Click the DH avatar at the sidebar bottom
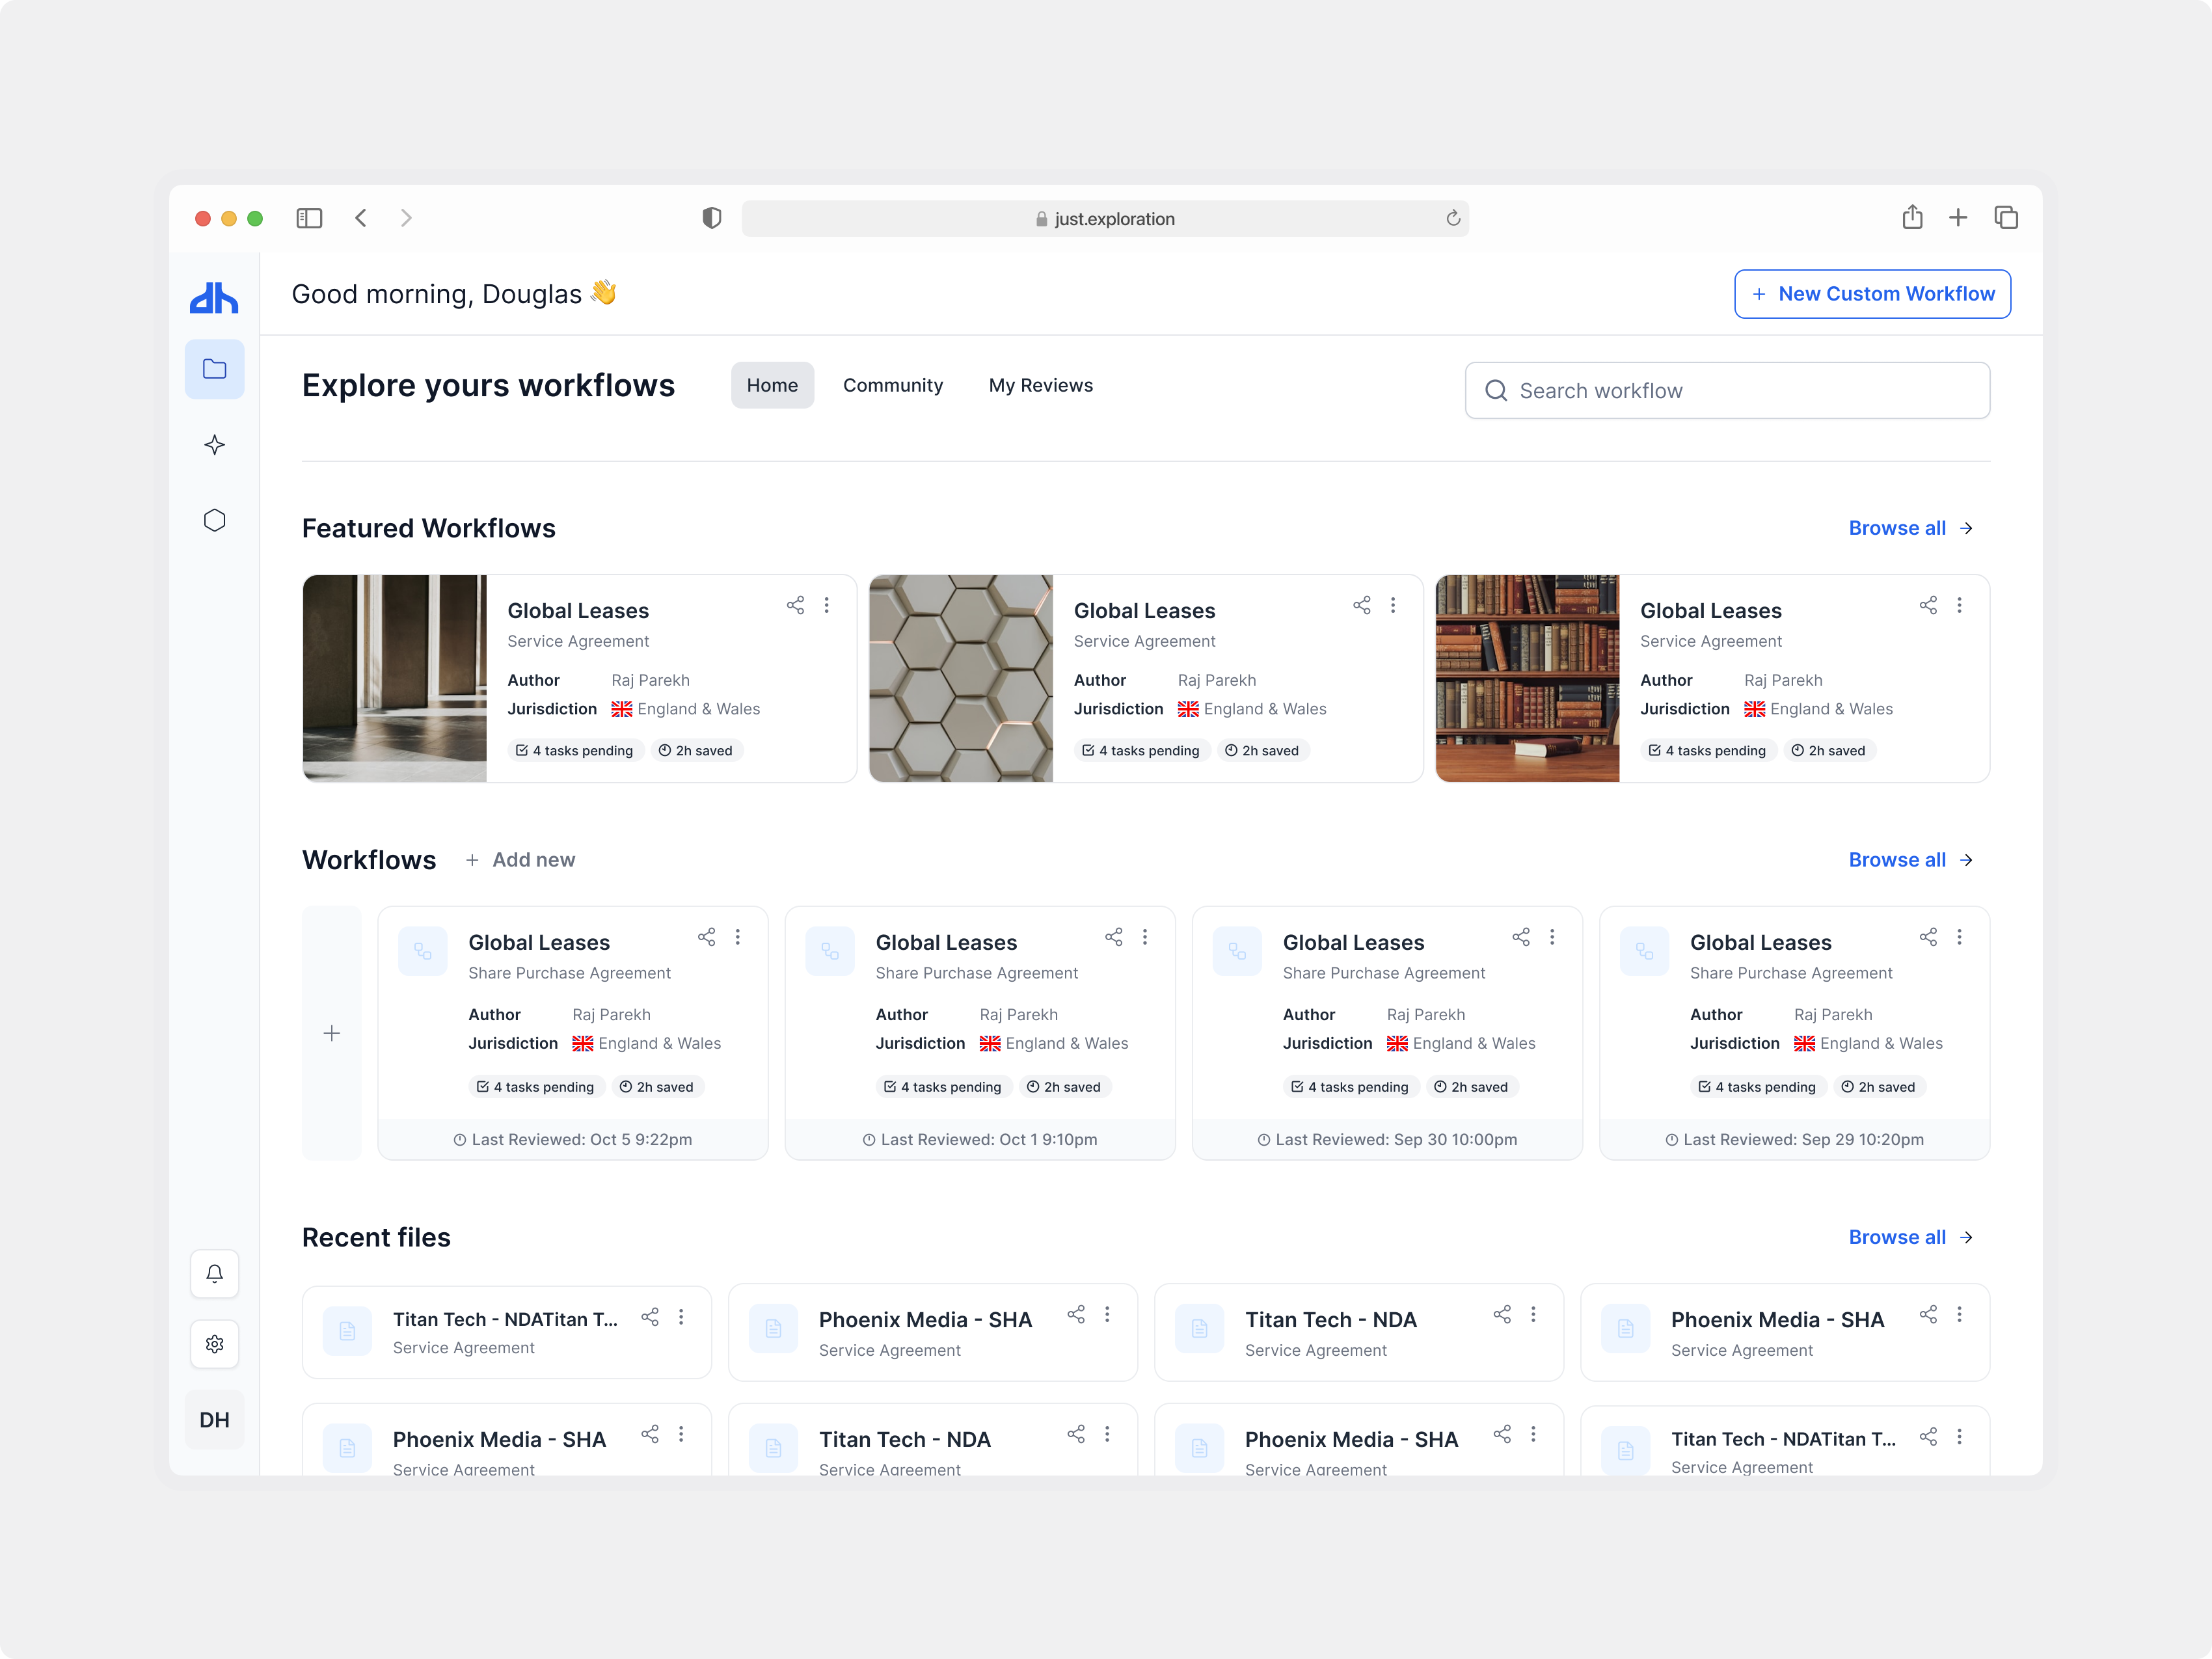The width and height of the screenshot is (2212, 1659). coord(214,1419)
